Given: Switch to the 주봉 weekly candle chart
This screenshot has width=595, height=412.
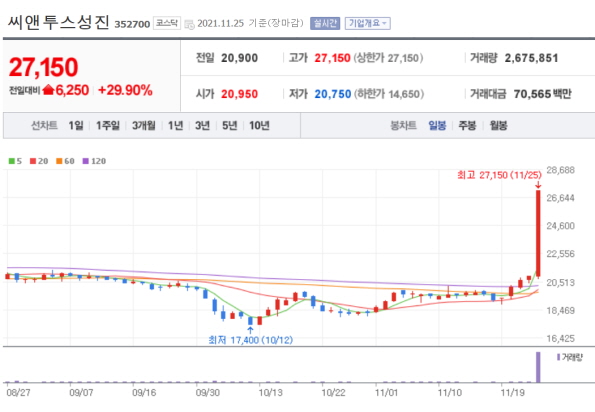Looking at the screenshot, I should (467, 125).
